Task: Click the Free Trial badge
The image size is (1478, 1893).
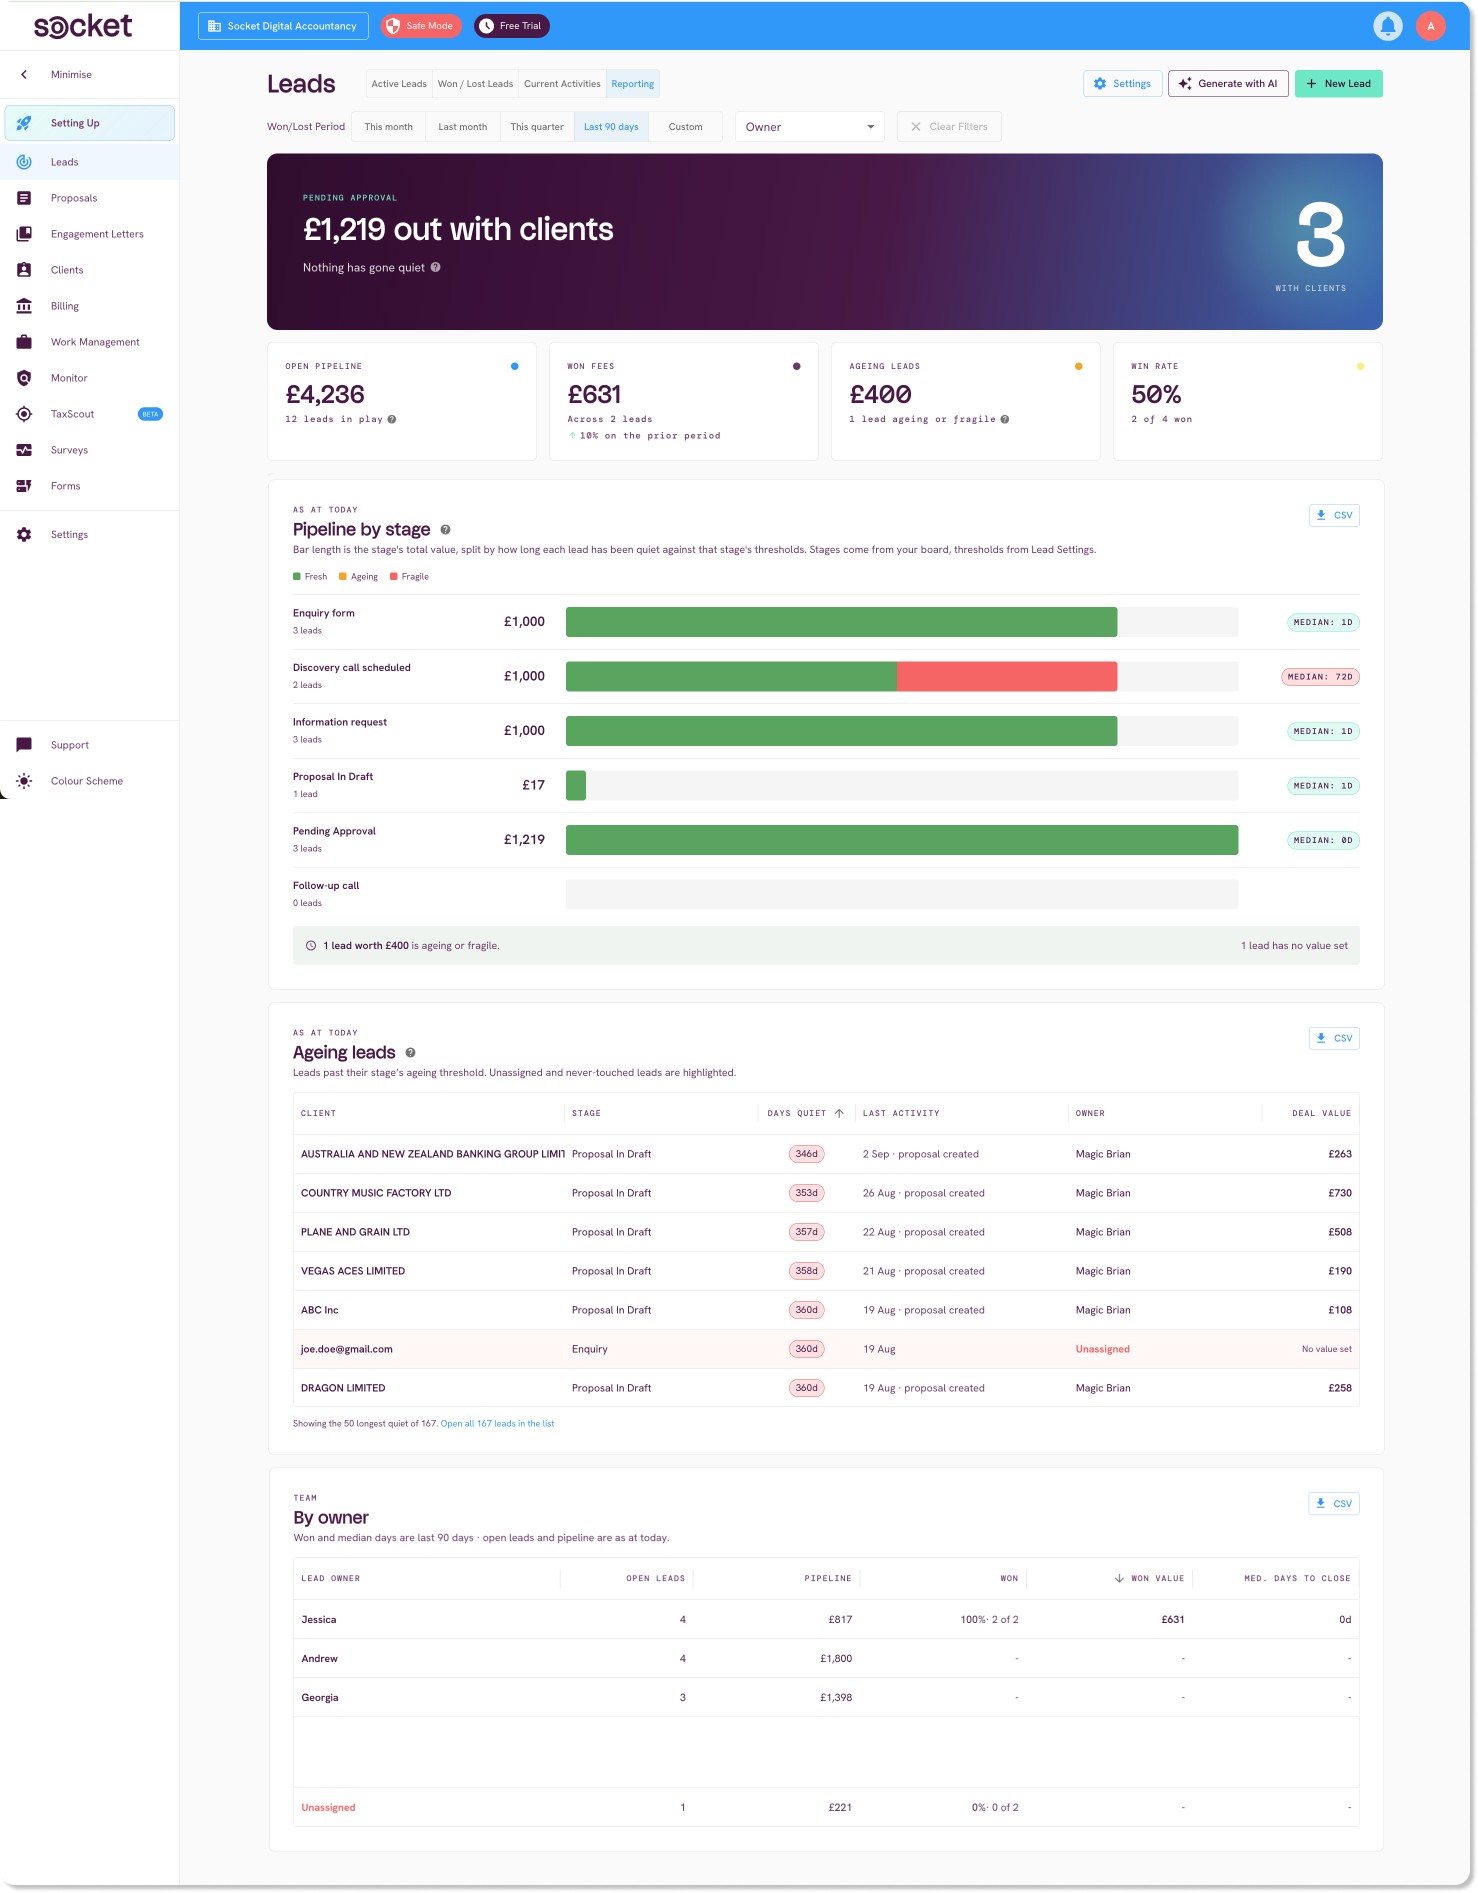Action: [511, 26]
